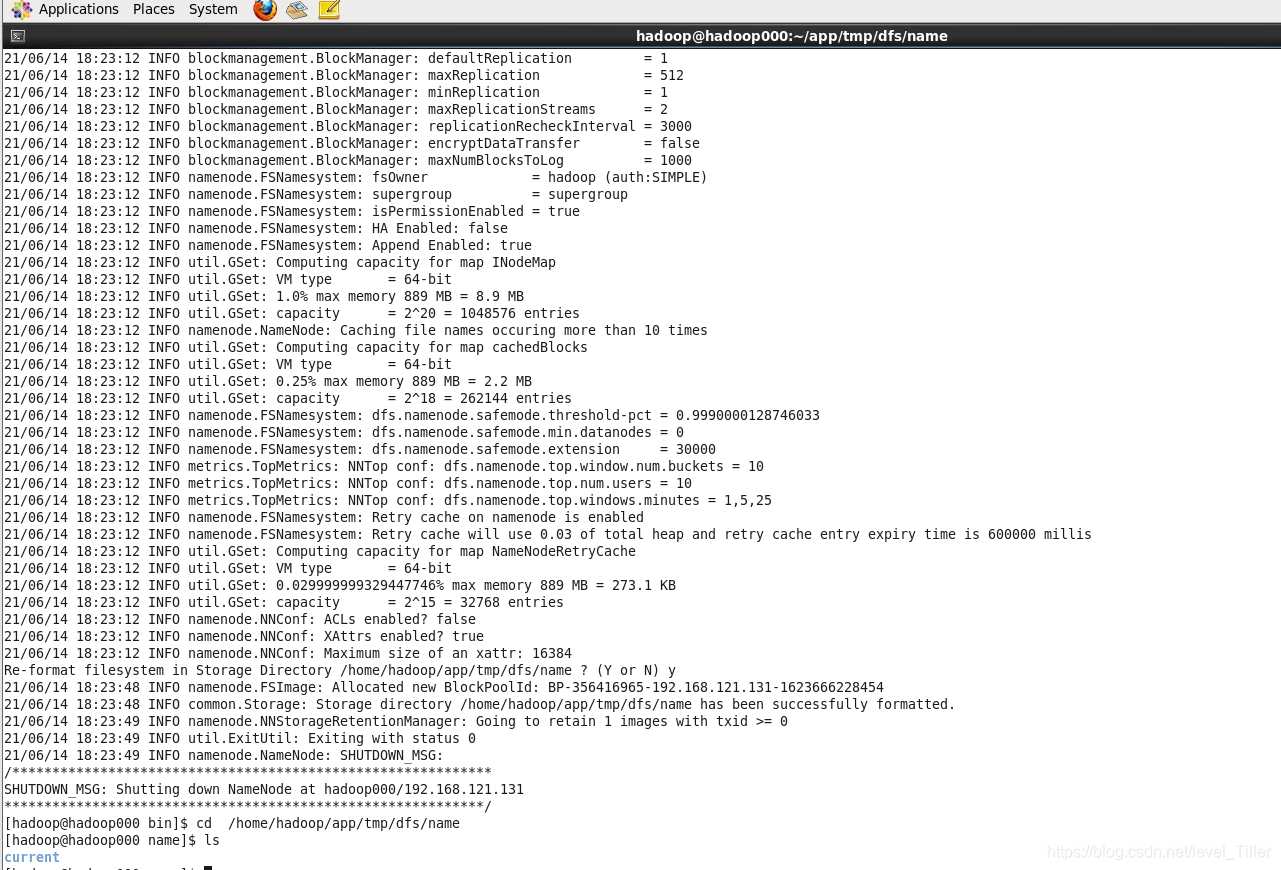This screenshot has width=1281, height=870.
Task: Open the Evolution mail launcher icon
Action: click(x=297, y=10)
